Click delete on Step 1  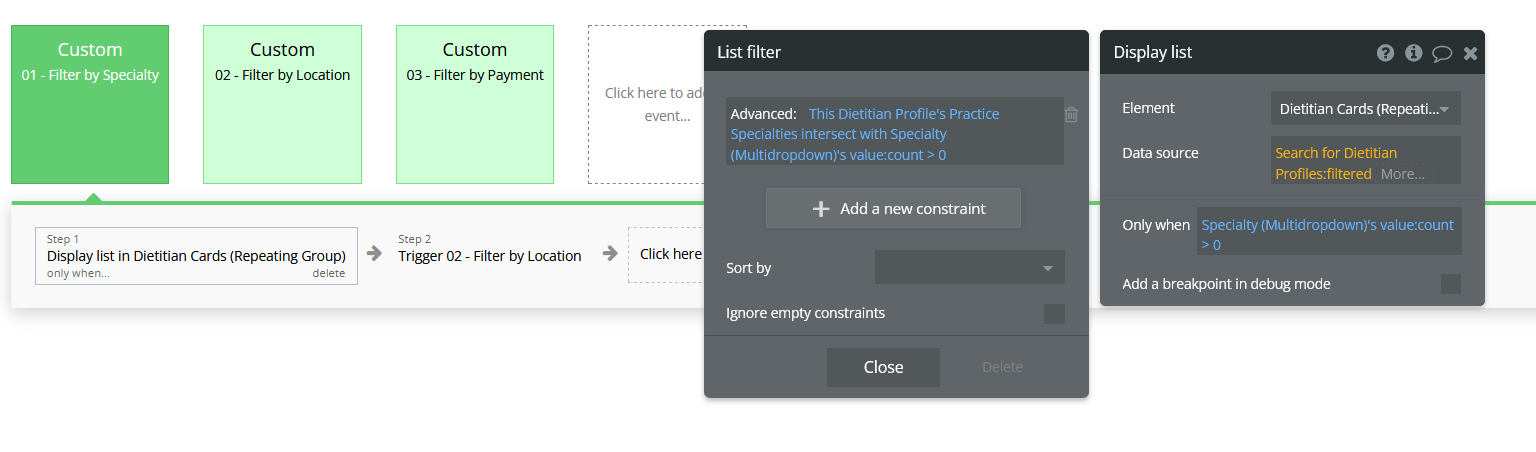pos(328,273)
